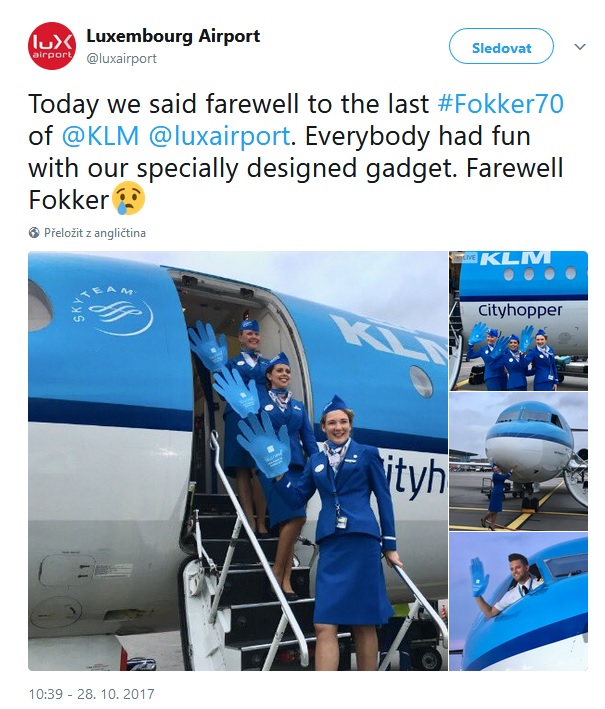Click the Lux Airport profile avatar
This screenshot has width=605, height=709.
52,46
